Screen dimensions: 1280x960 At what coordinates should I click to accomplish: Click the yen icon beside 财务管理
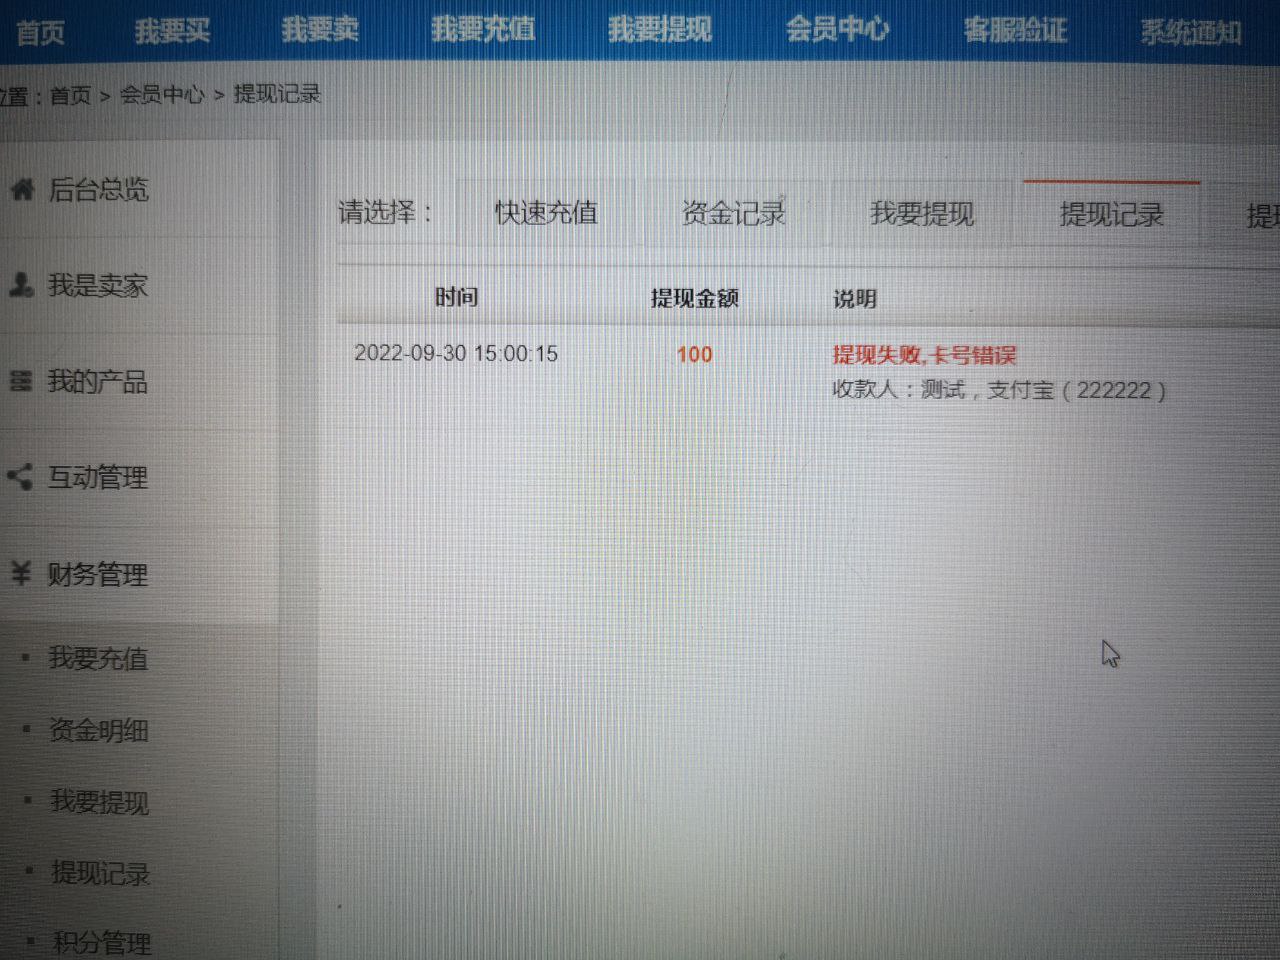click(x=21, y=573)
